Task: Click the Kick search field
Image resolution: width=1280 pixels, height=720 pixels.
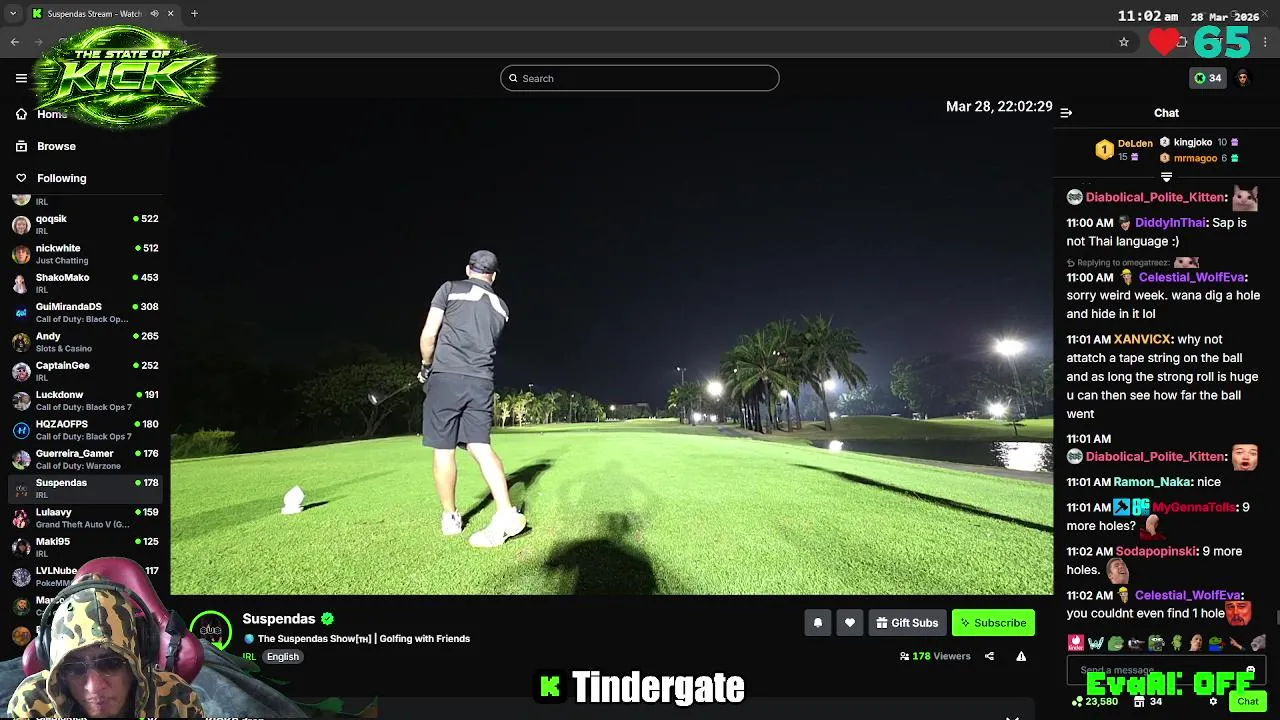Action: tap(640, 78)
